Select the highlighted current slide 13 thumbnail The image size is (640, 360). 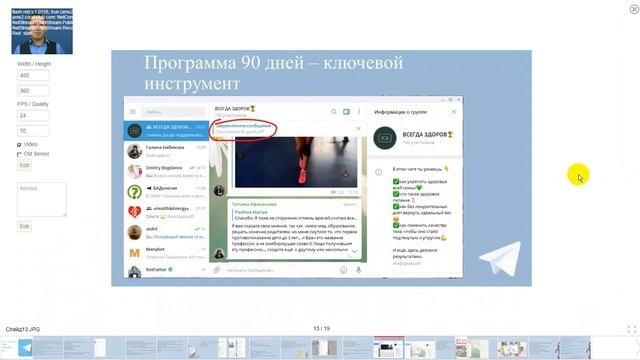point(389,347)
